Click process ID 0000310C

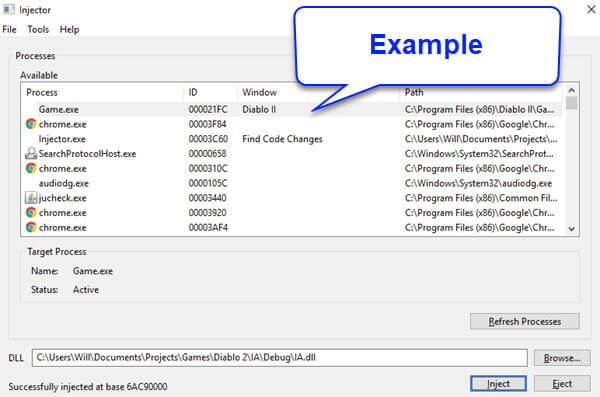point(208,168)
